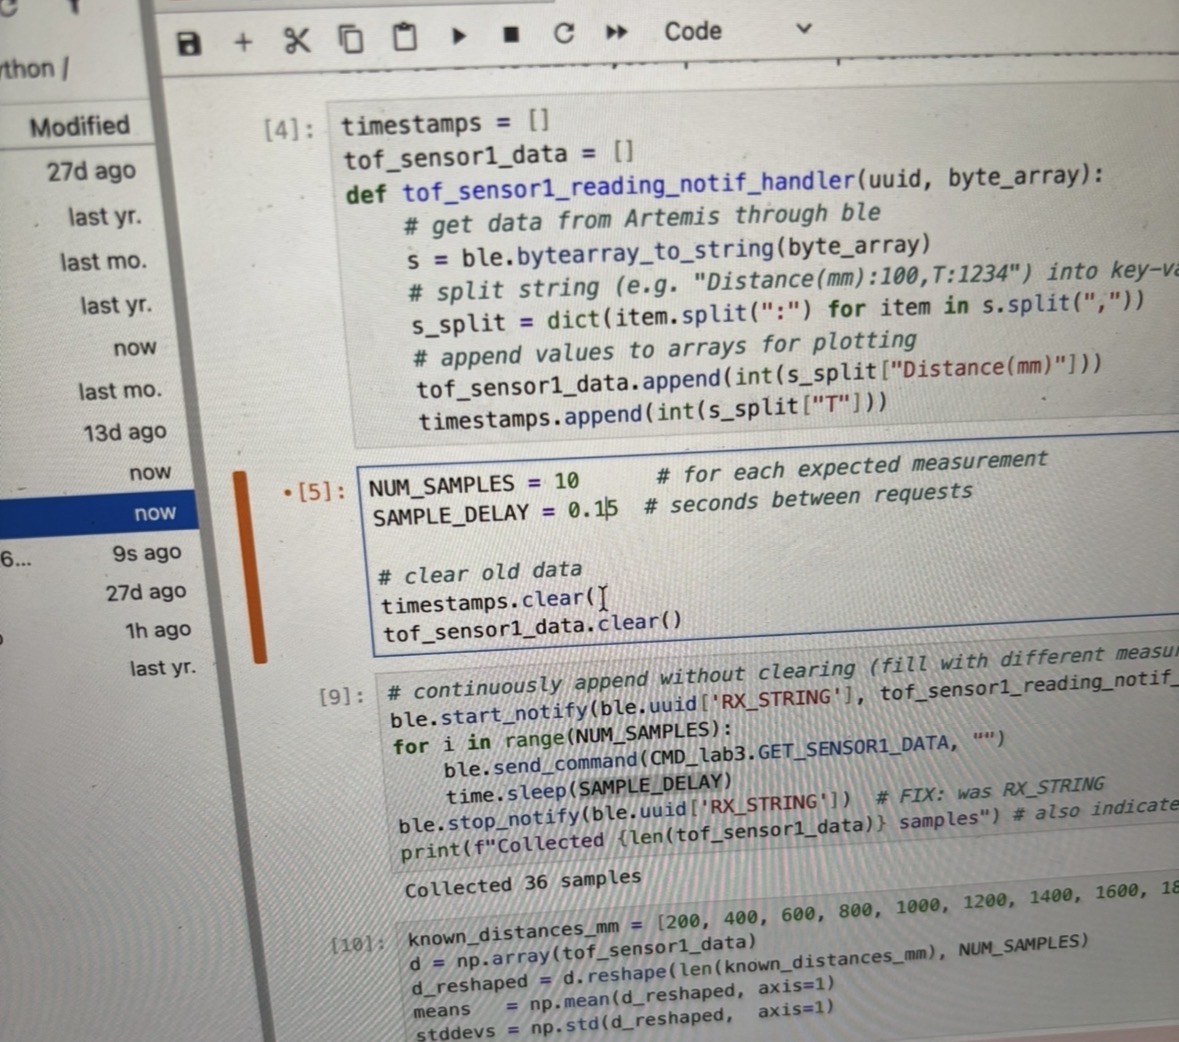Select the file modified 13d ago
This screenshot has width=1179, height=1042.
(124, 432)
